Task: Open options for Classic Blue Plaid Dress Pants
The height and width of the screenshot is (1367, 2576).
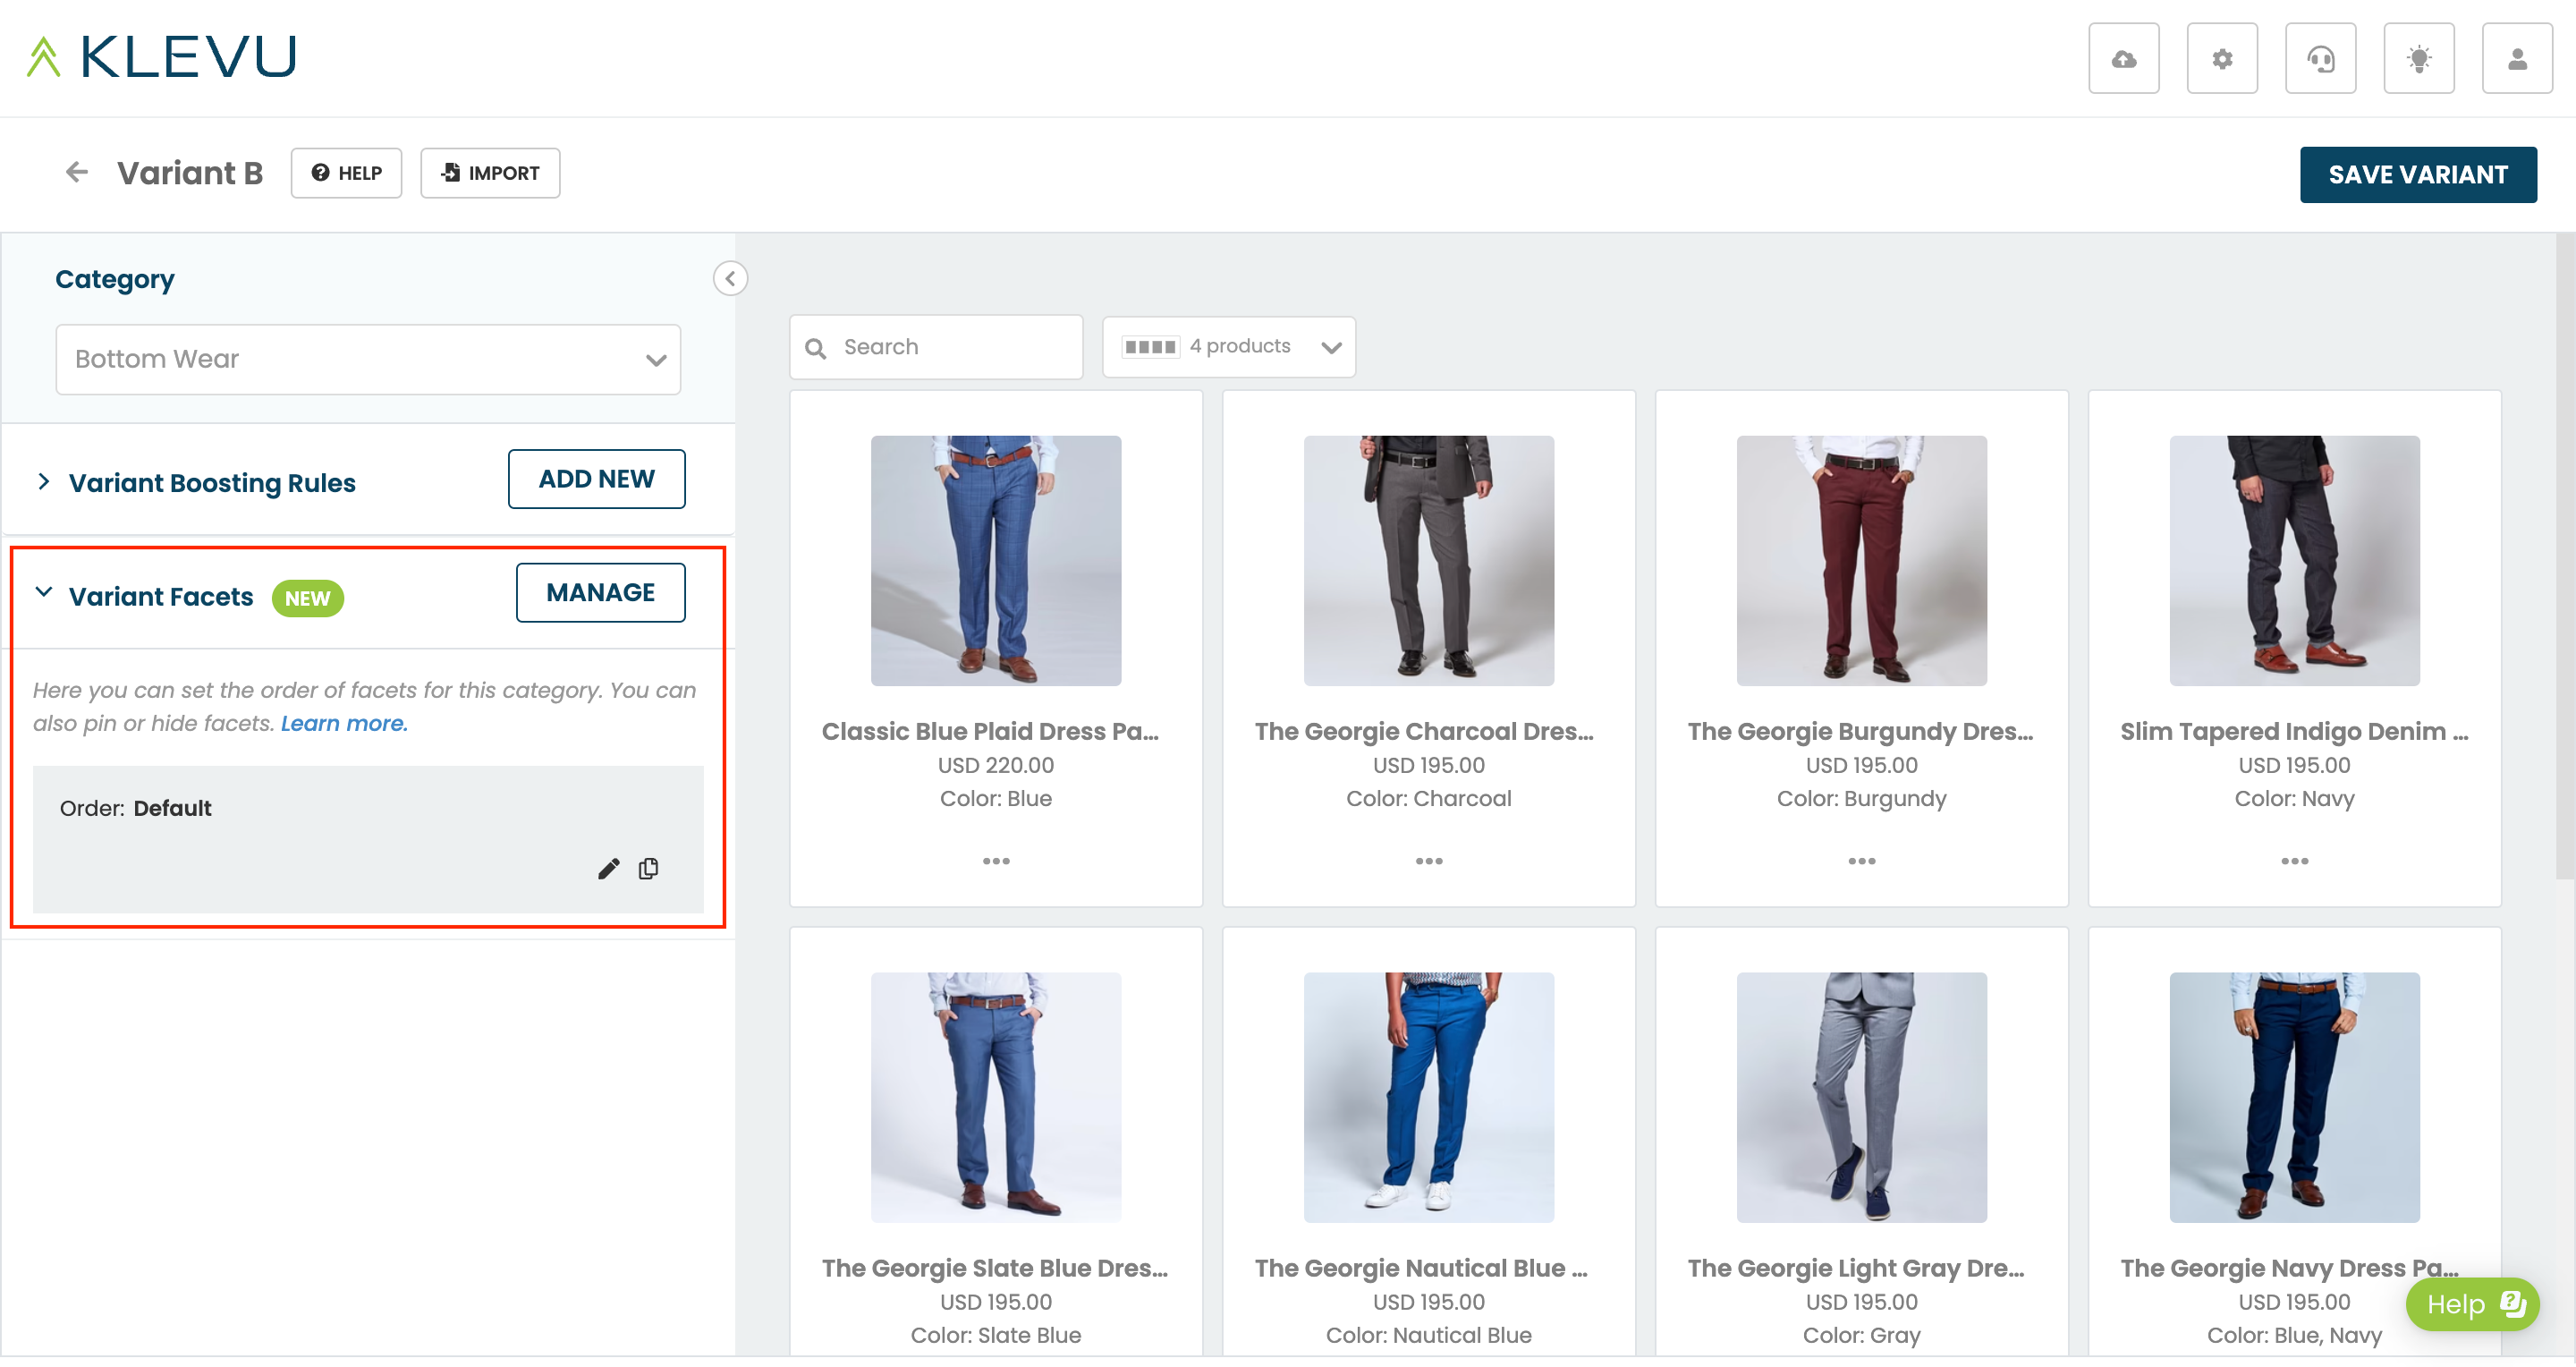Action: [x=996, y=861]
